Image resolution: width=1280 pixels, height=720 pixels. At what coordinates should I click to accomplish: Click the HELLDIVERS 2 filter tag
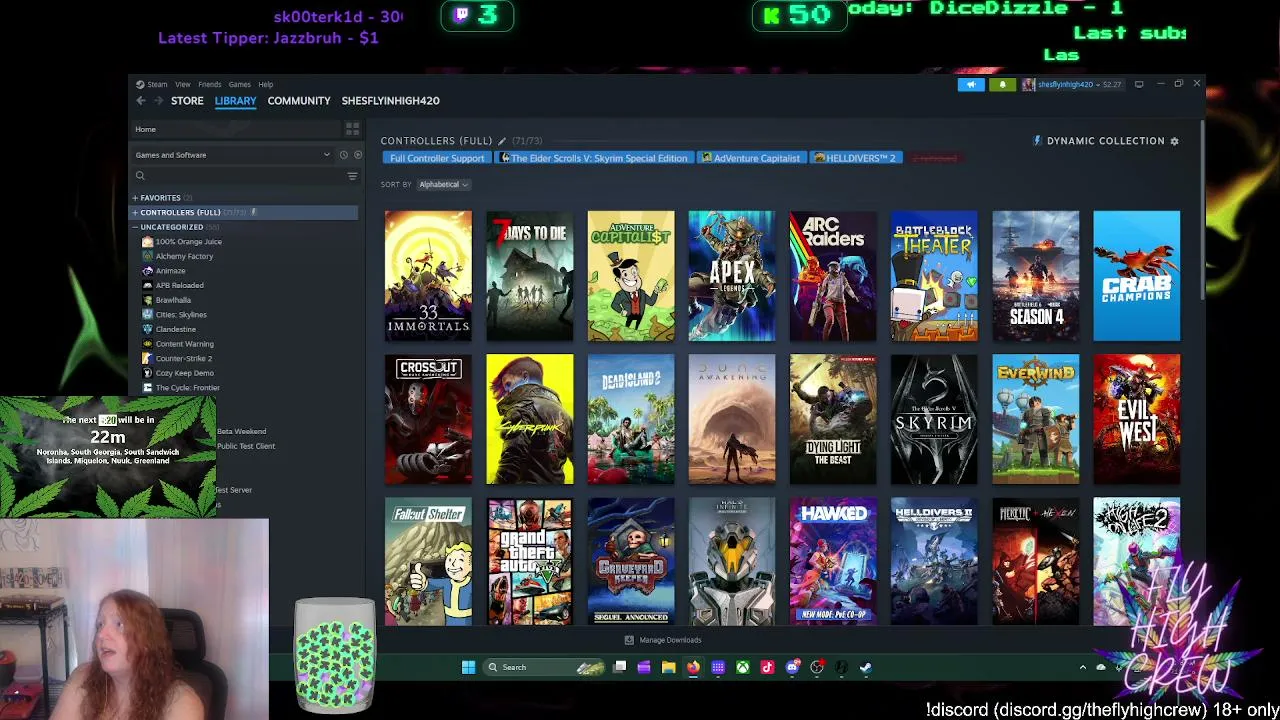pos(854,158)
